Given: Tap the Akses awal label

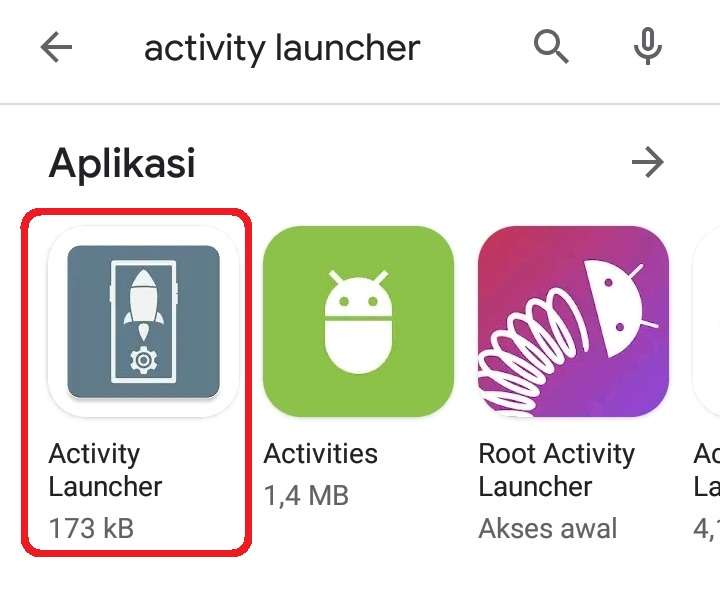Looking at the screenshot, I should tap(548, 528).
